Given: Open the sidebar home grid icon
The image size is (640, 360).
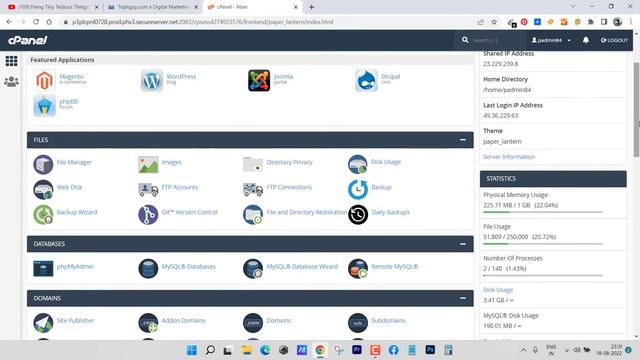Looking at the screenshot, I should point(11,61).
